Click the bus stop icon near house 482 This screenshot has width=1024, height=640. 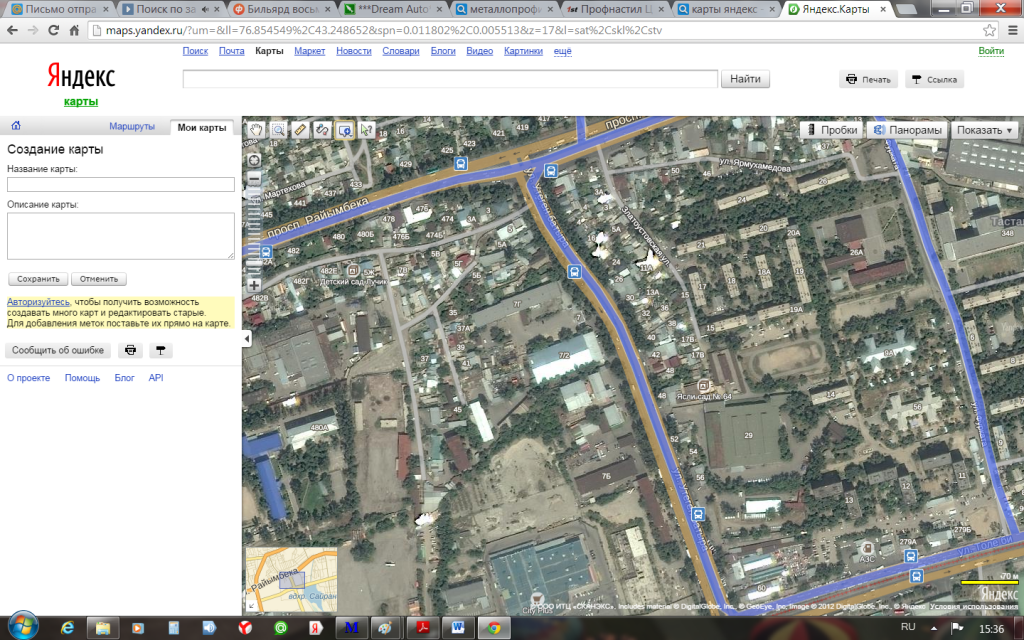point(266,252)
